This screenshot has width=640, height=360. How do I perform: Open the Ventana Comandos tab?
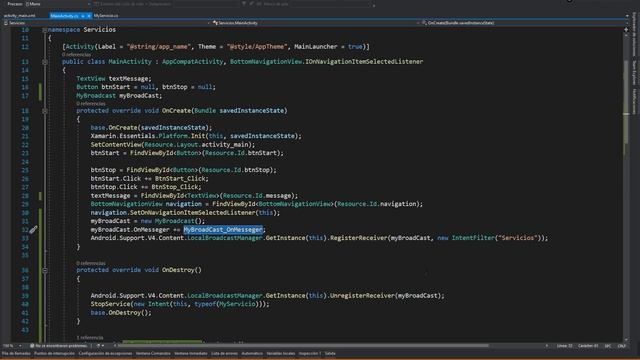coord(153,353)
